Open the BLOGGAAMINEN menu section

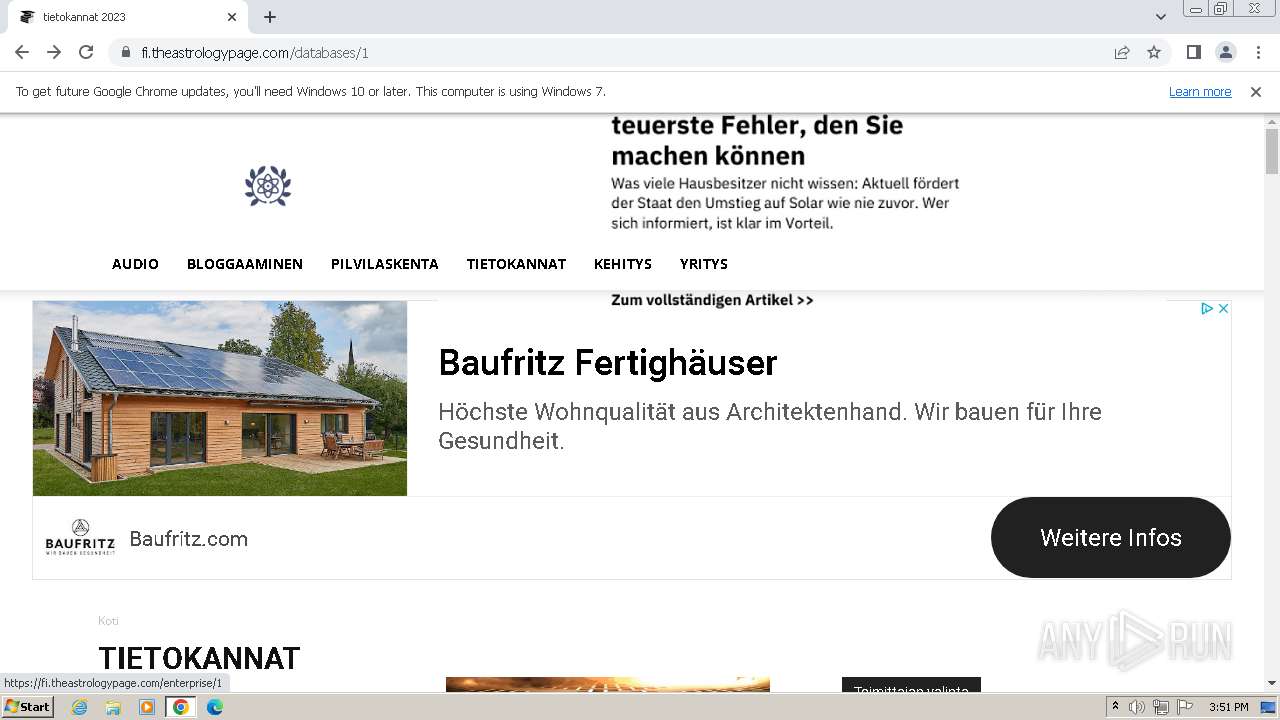(245, 264)
